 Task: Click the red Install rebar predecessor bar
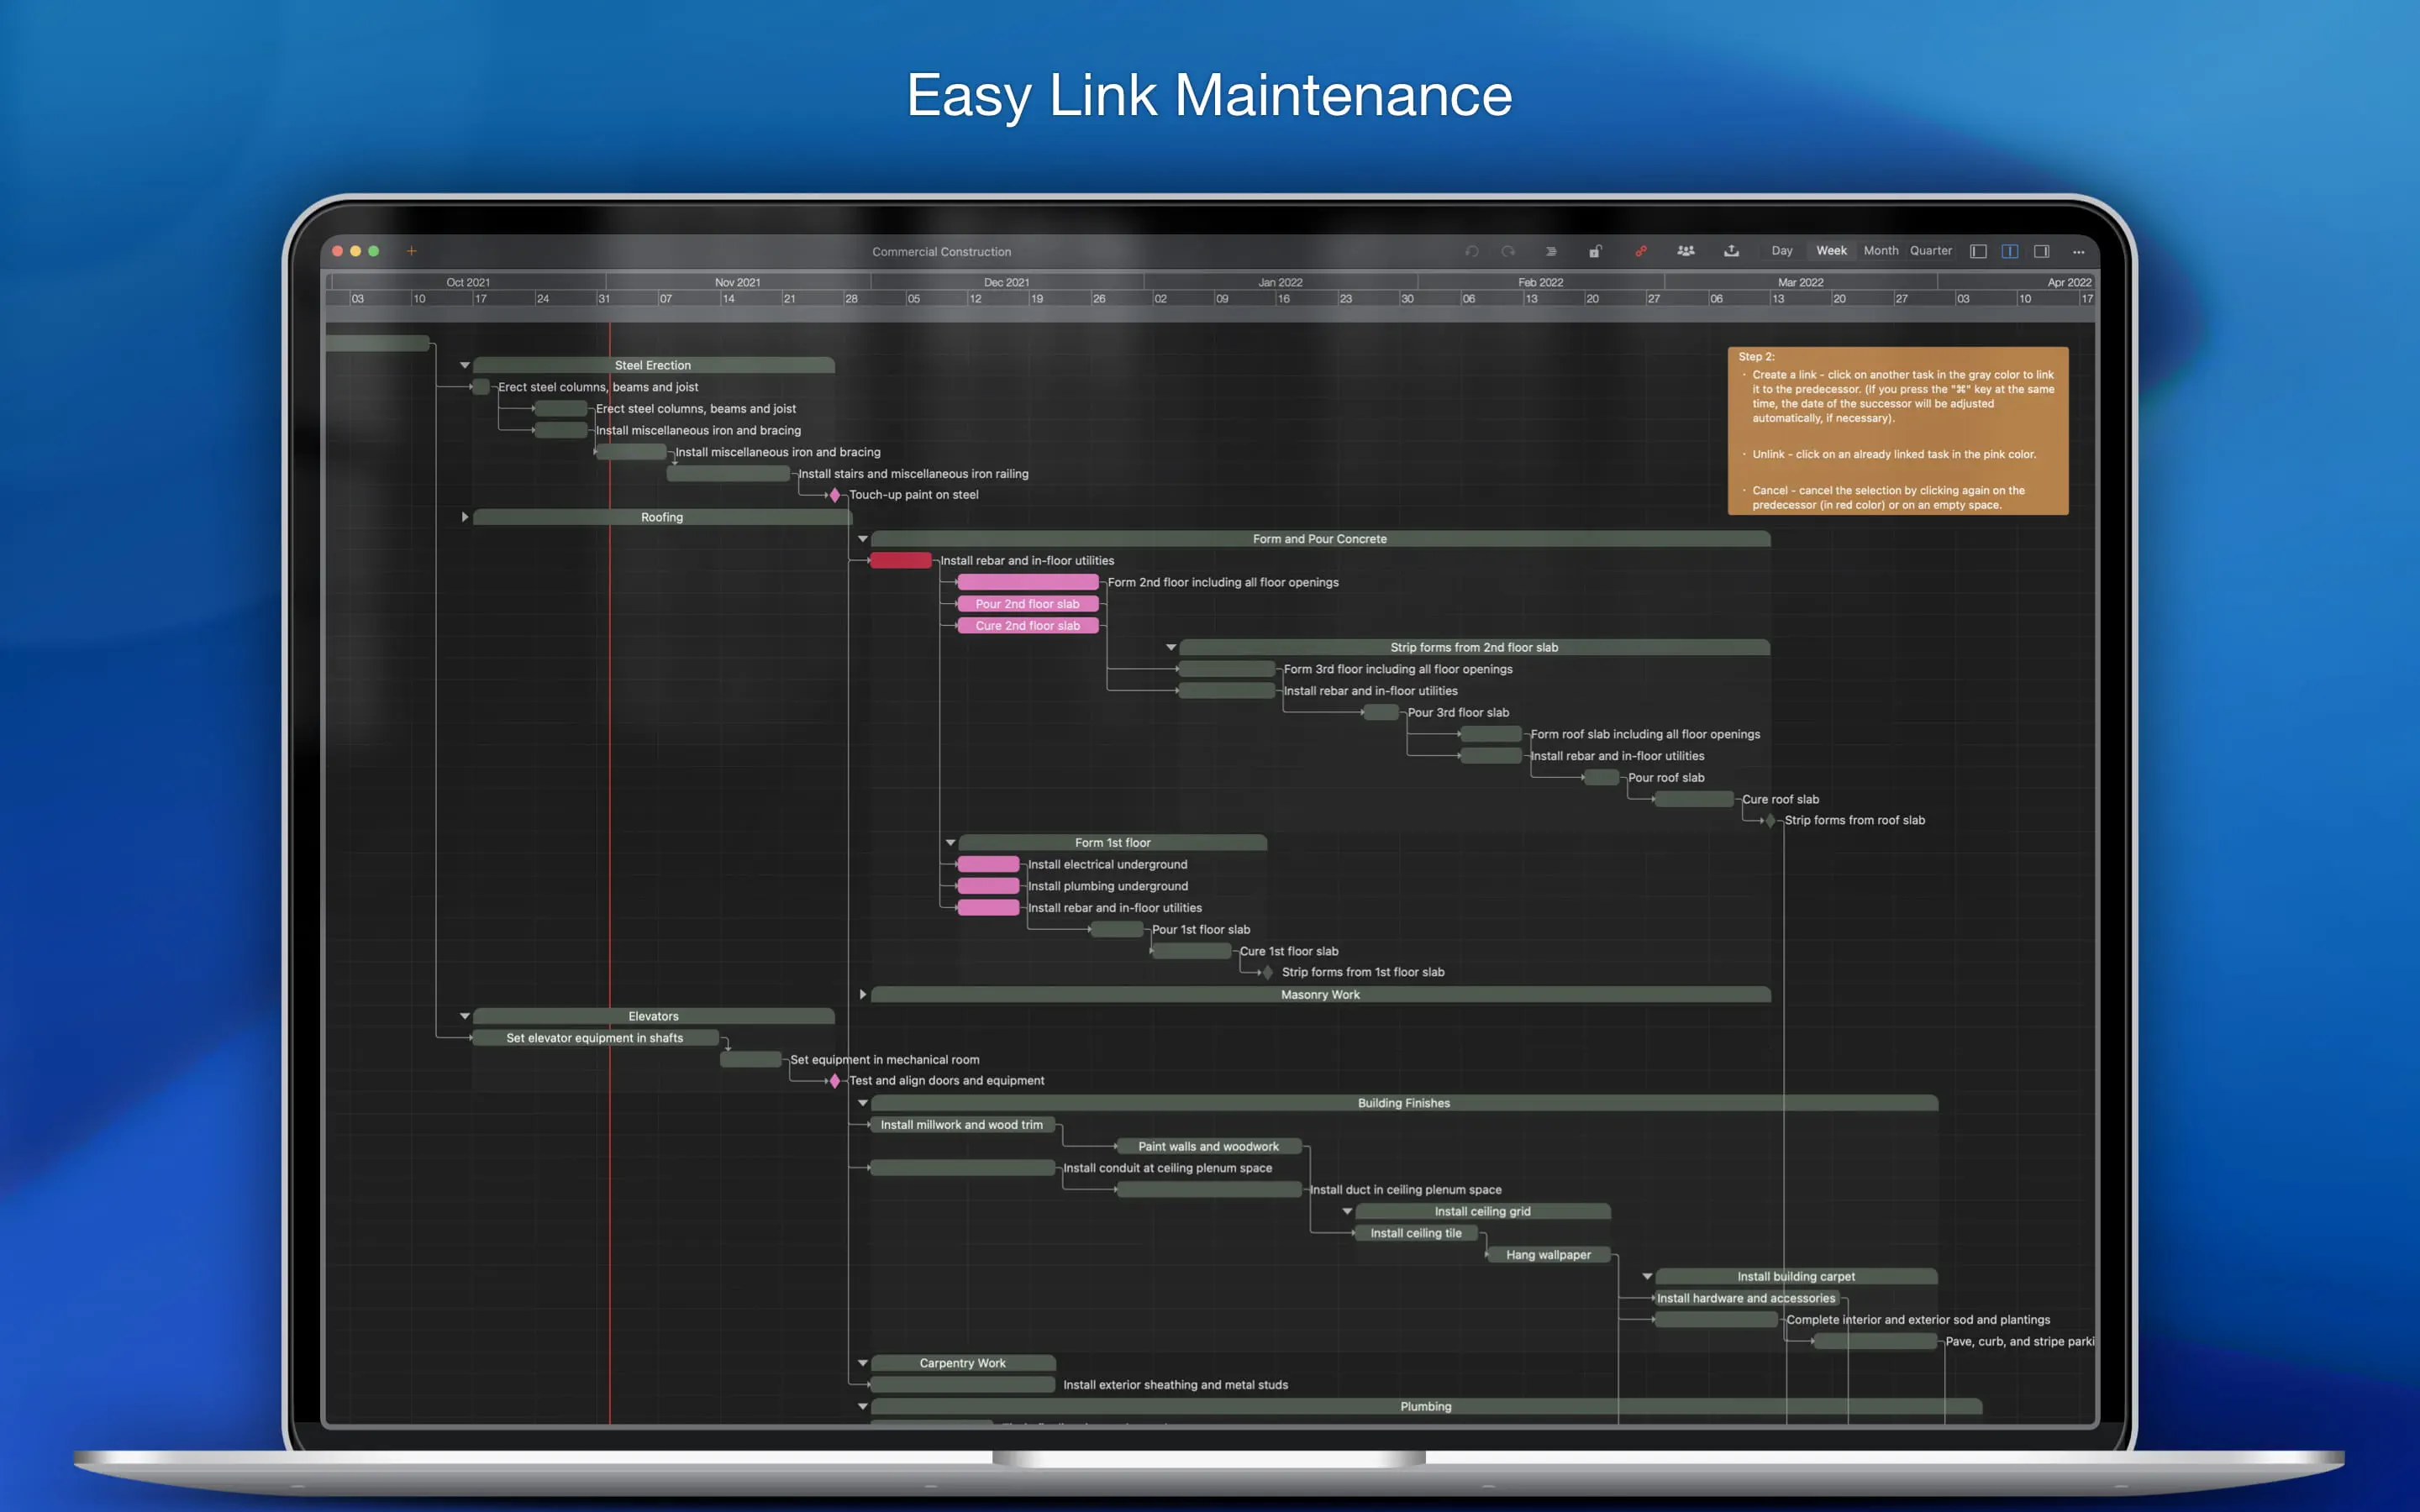tap(901, 561)
